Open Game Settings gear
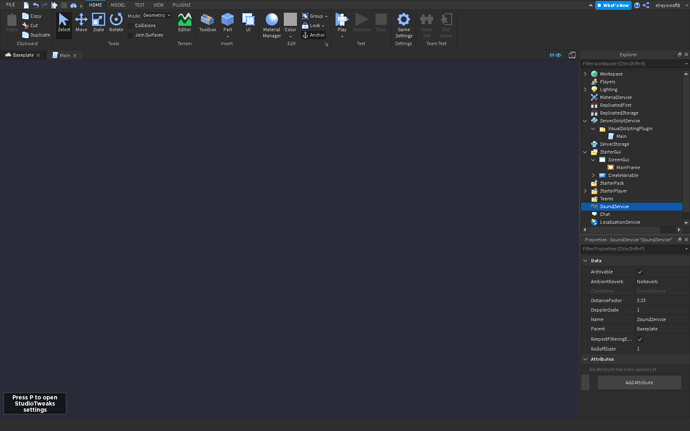 pyautogui.click(x=404, y=25)
